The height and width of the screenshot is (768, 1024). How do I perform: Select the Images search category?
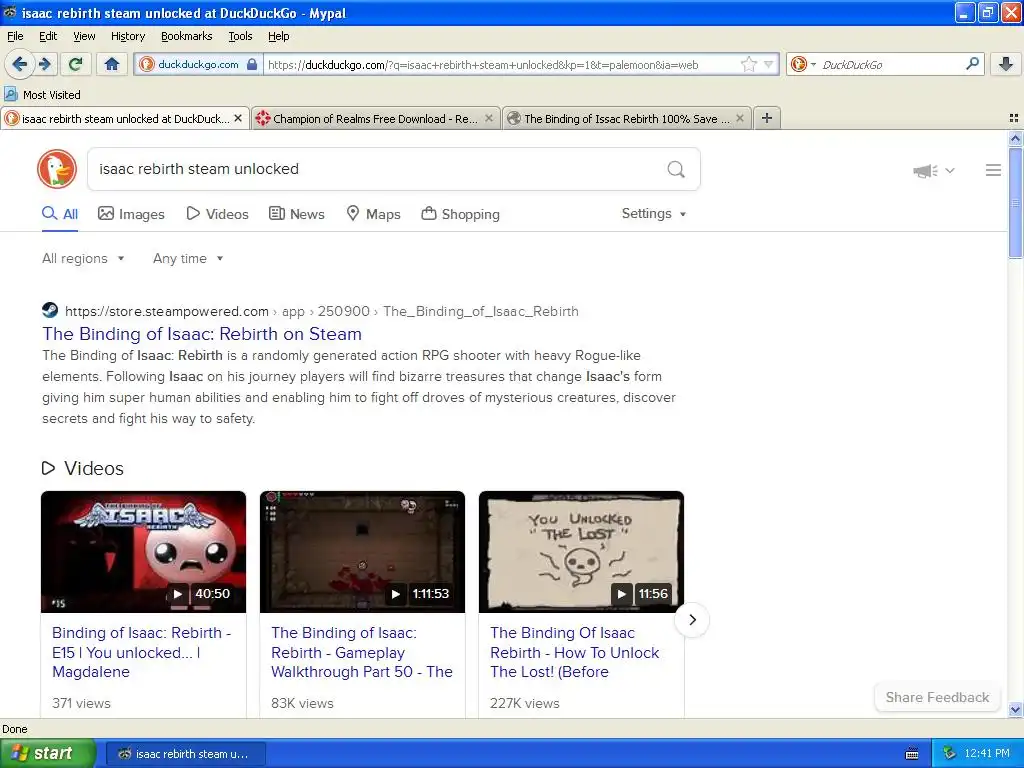[131, 214]
